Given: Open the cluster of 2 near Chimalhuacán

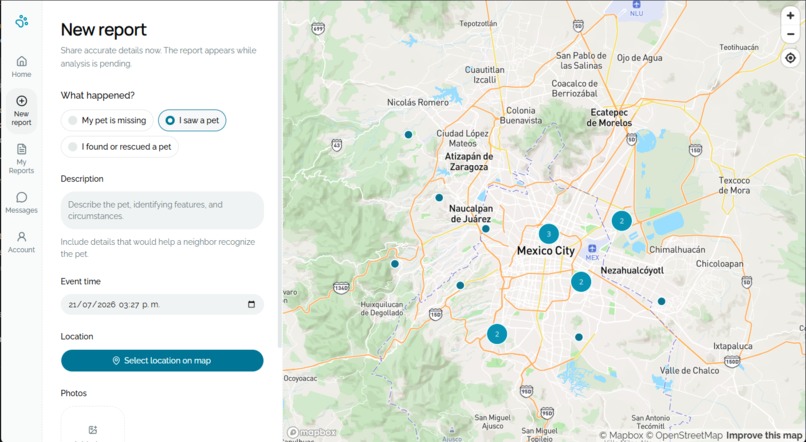Looking at the screenshot, I should click(x=621, y=221).
